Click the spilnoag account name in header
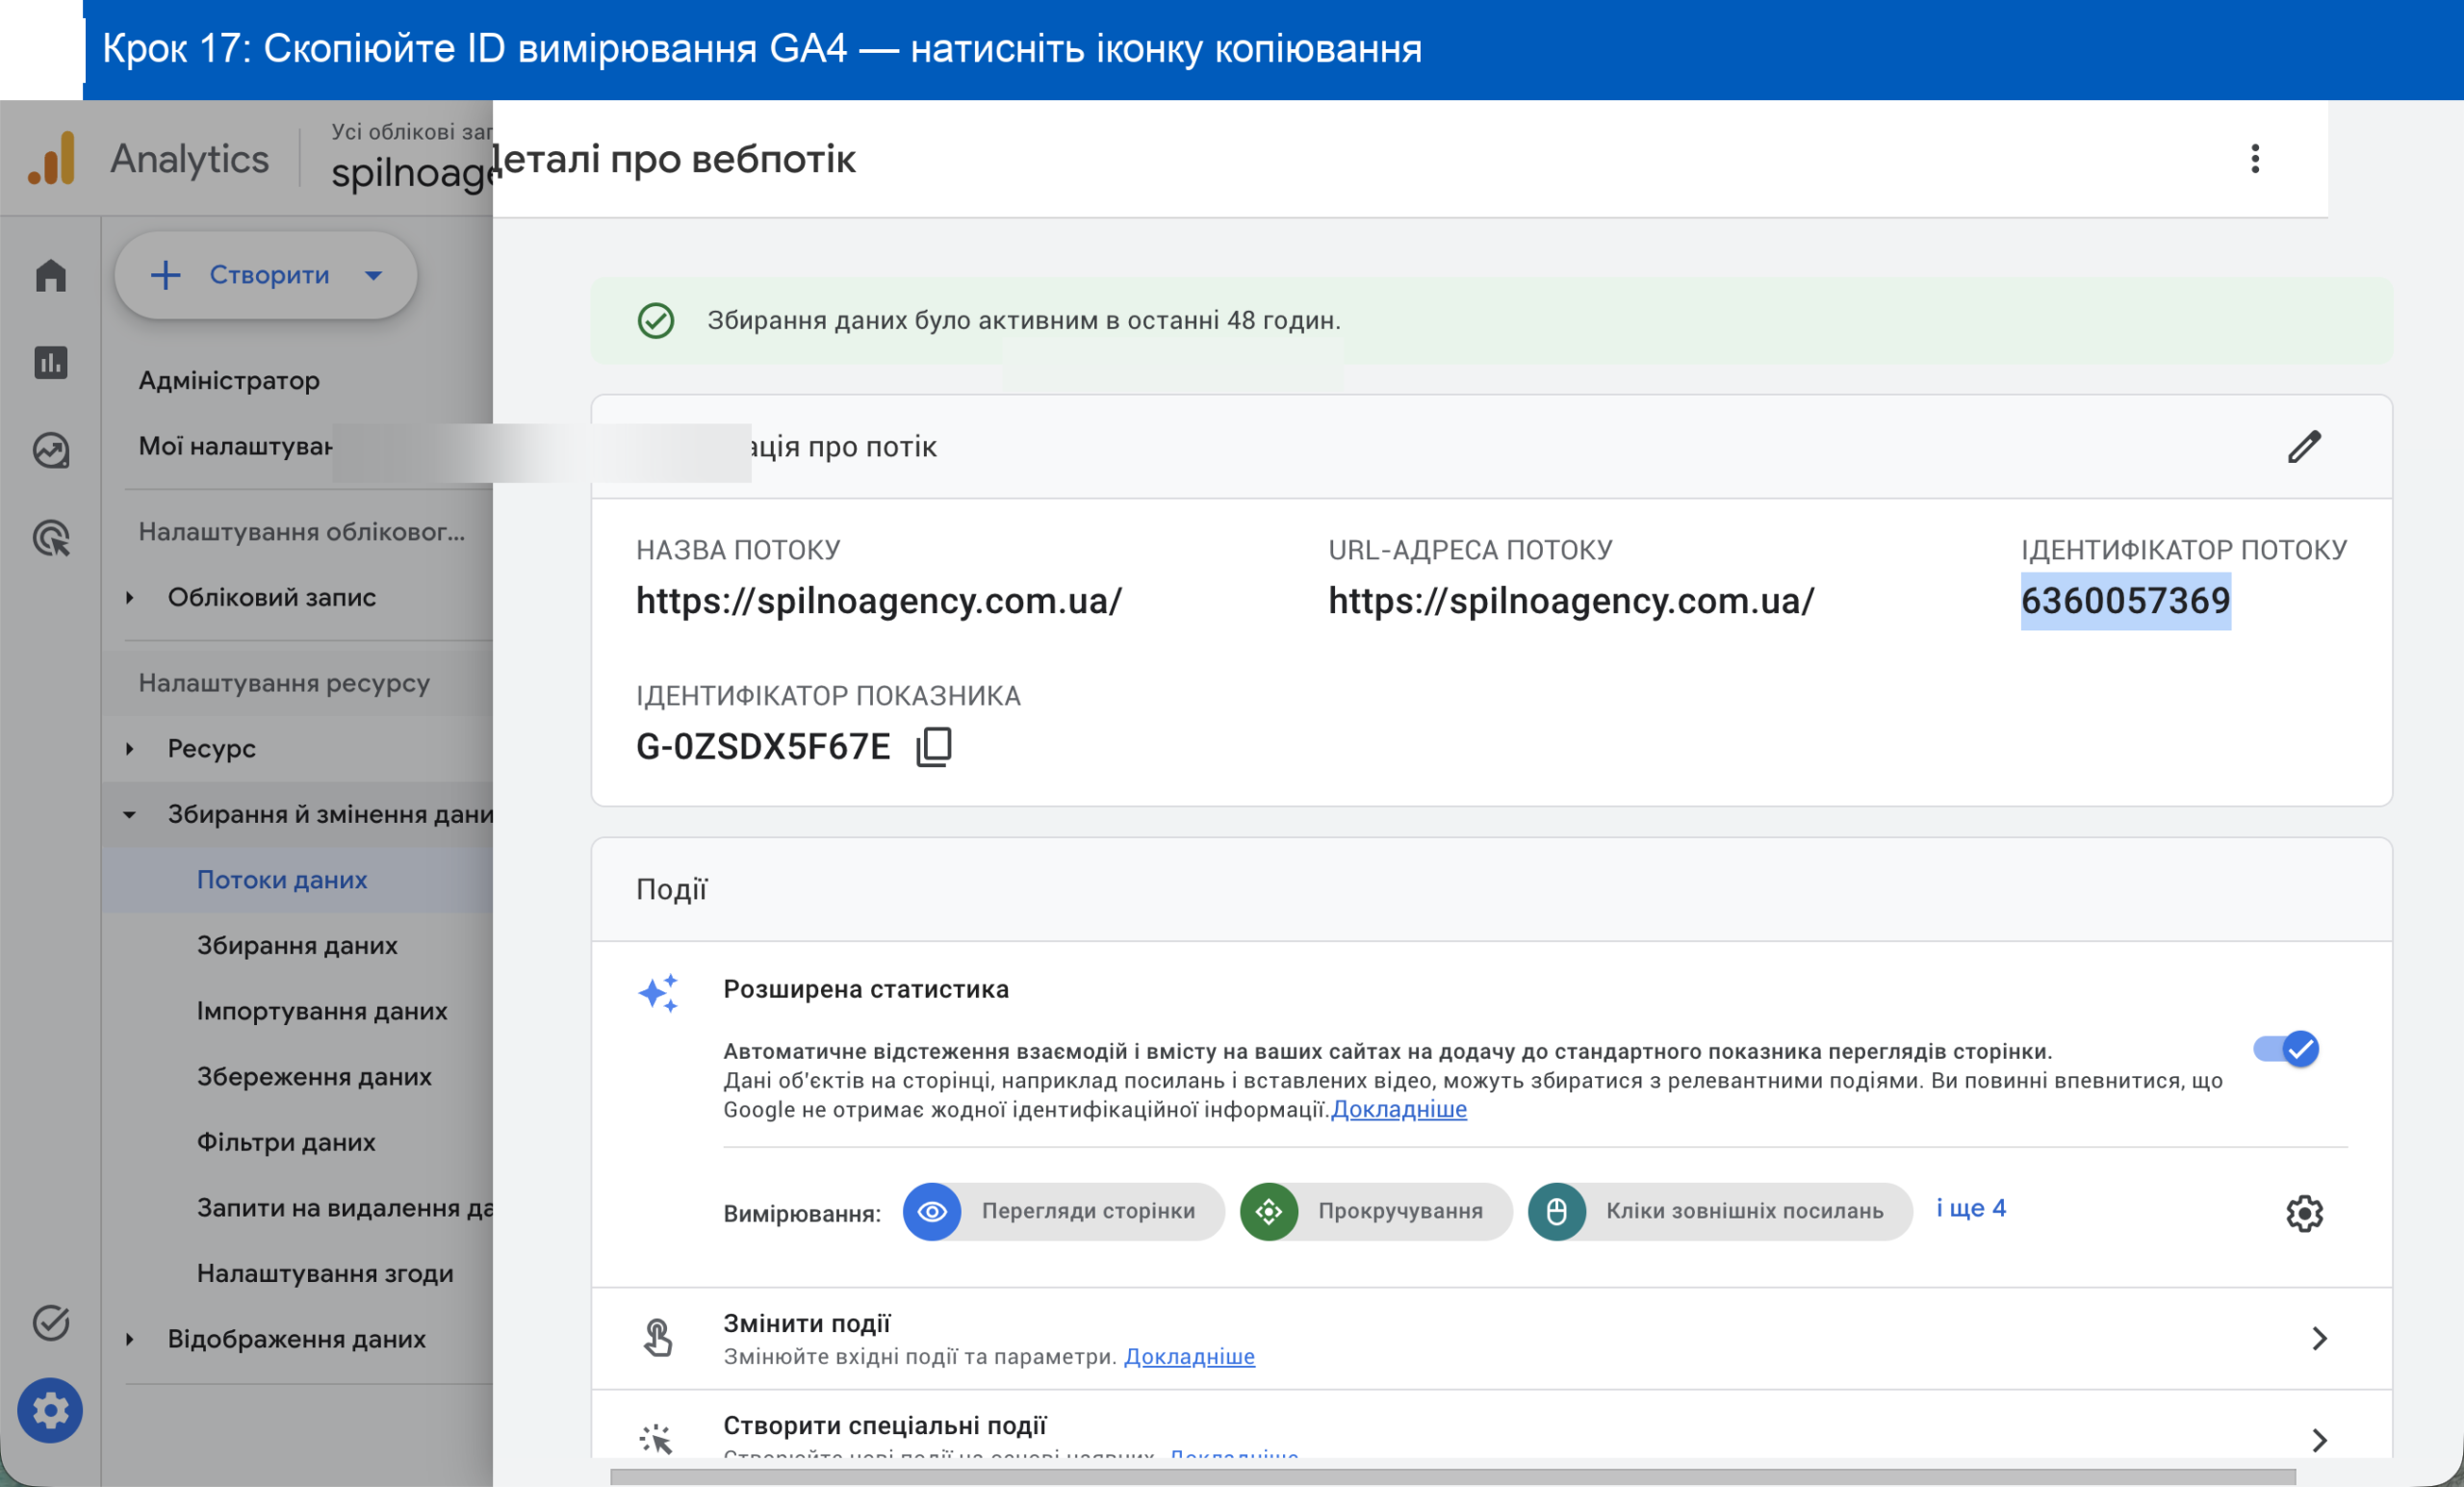Screen dimensions: 2464x1487 [412, 173]
